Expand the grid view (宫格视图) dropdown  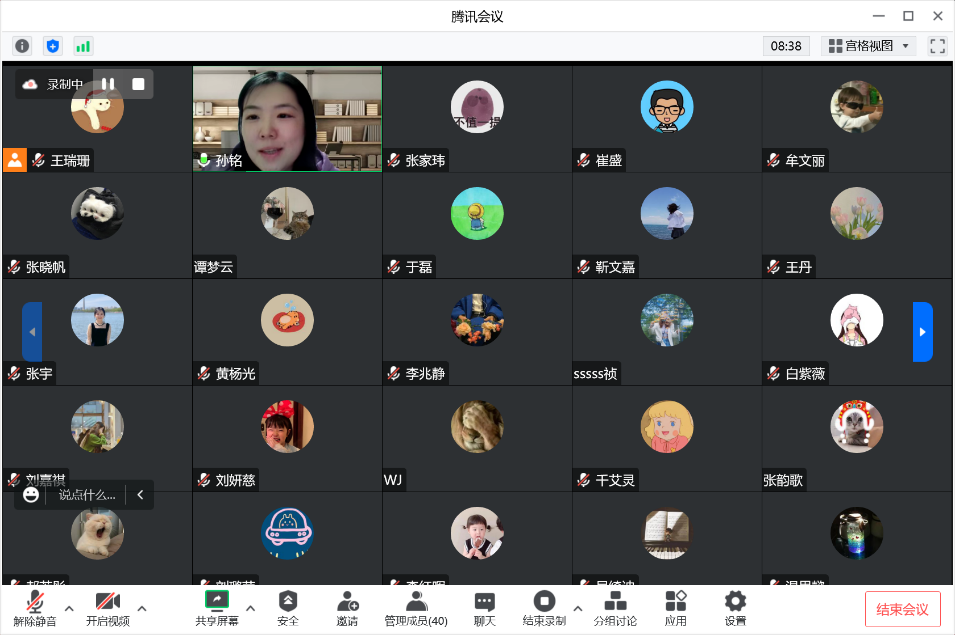[868, 46]
